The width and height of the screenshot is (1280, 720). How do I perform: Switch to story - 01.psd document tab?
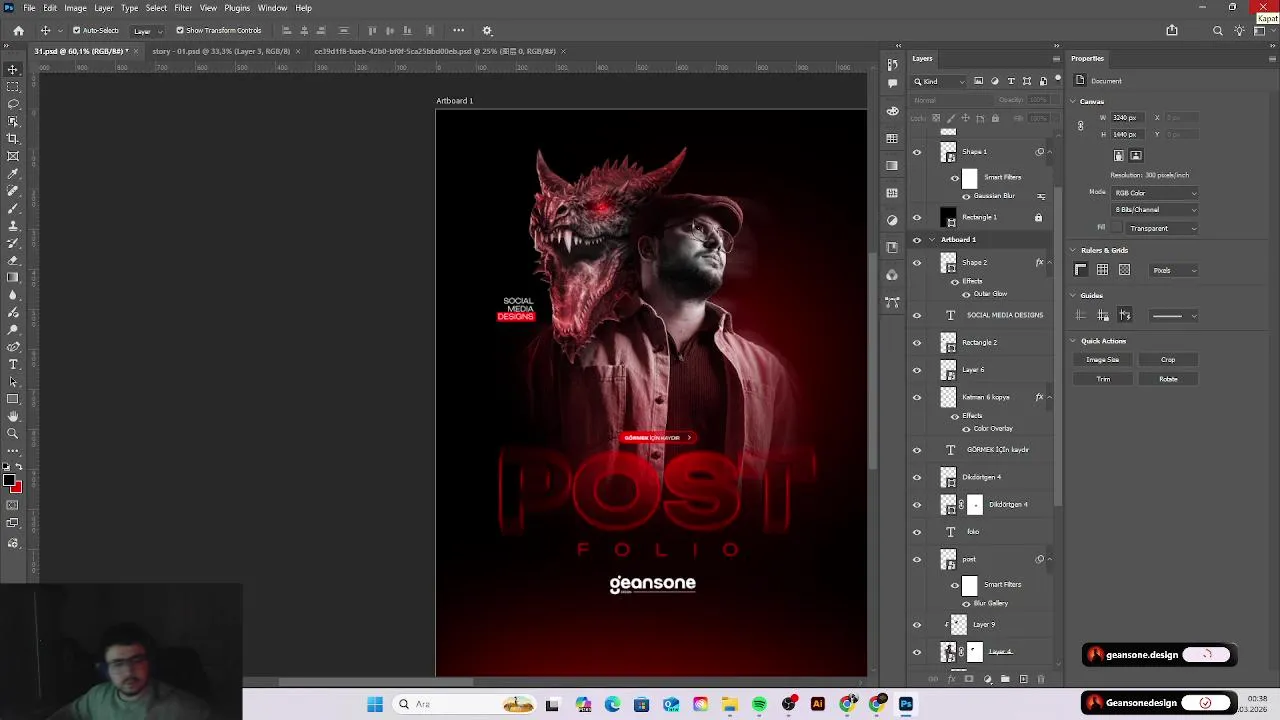[221, 51]
